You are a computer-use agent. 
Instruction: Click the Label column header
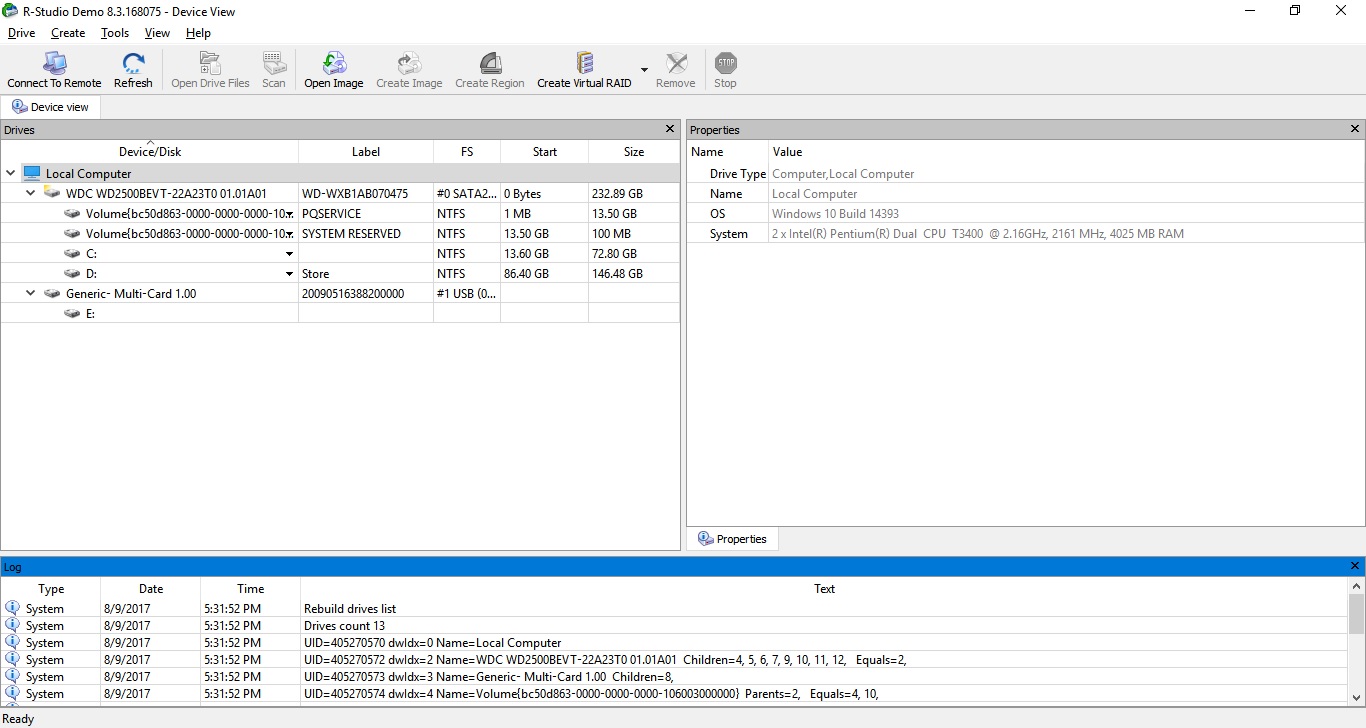(x=366, y=152)
